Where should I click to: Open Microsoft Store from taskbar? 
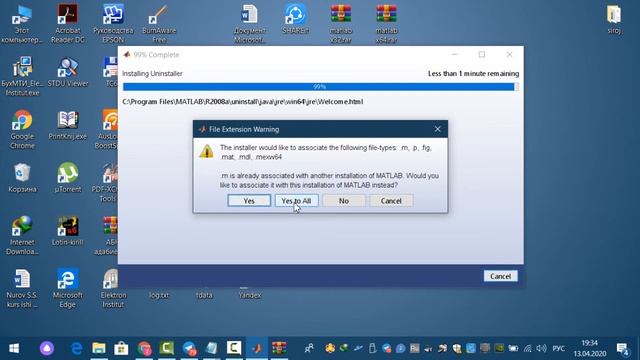point(121,348)
